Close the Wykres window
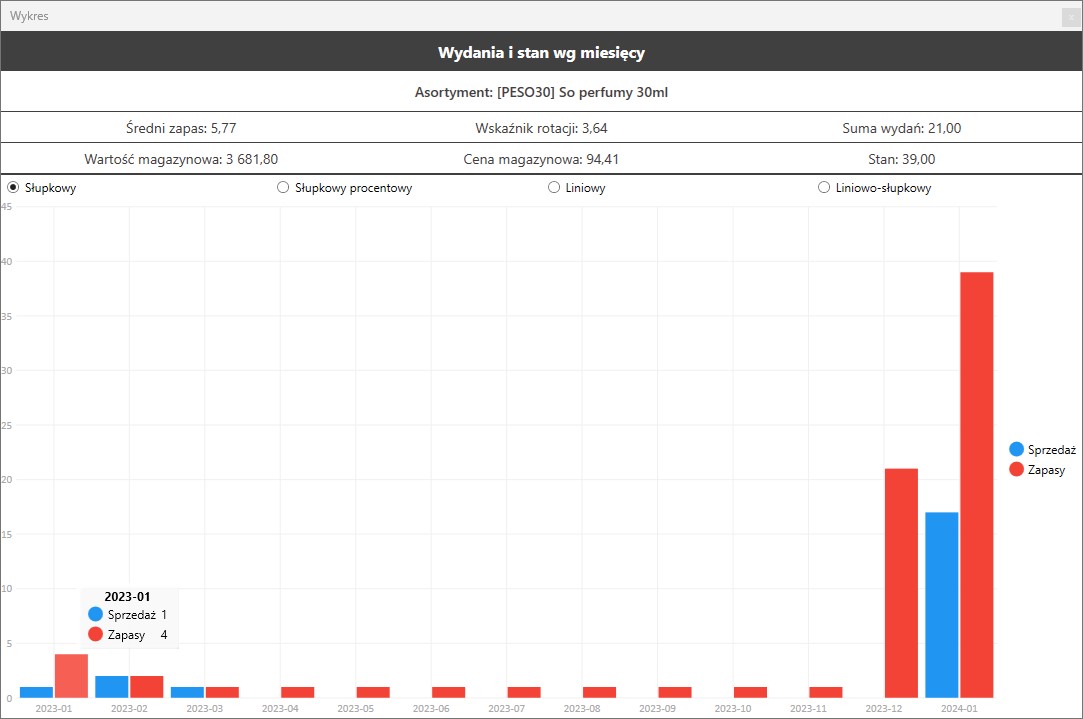Image resolution: width=1083 pixels, height=719 pixels. 1071,16
